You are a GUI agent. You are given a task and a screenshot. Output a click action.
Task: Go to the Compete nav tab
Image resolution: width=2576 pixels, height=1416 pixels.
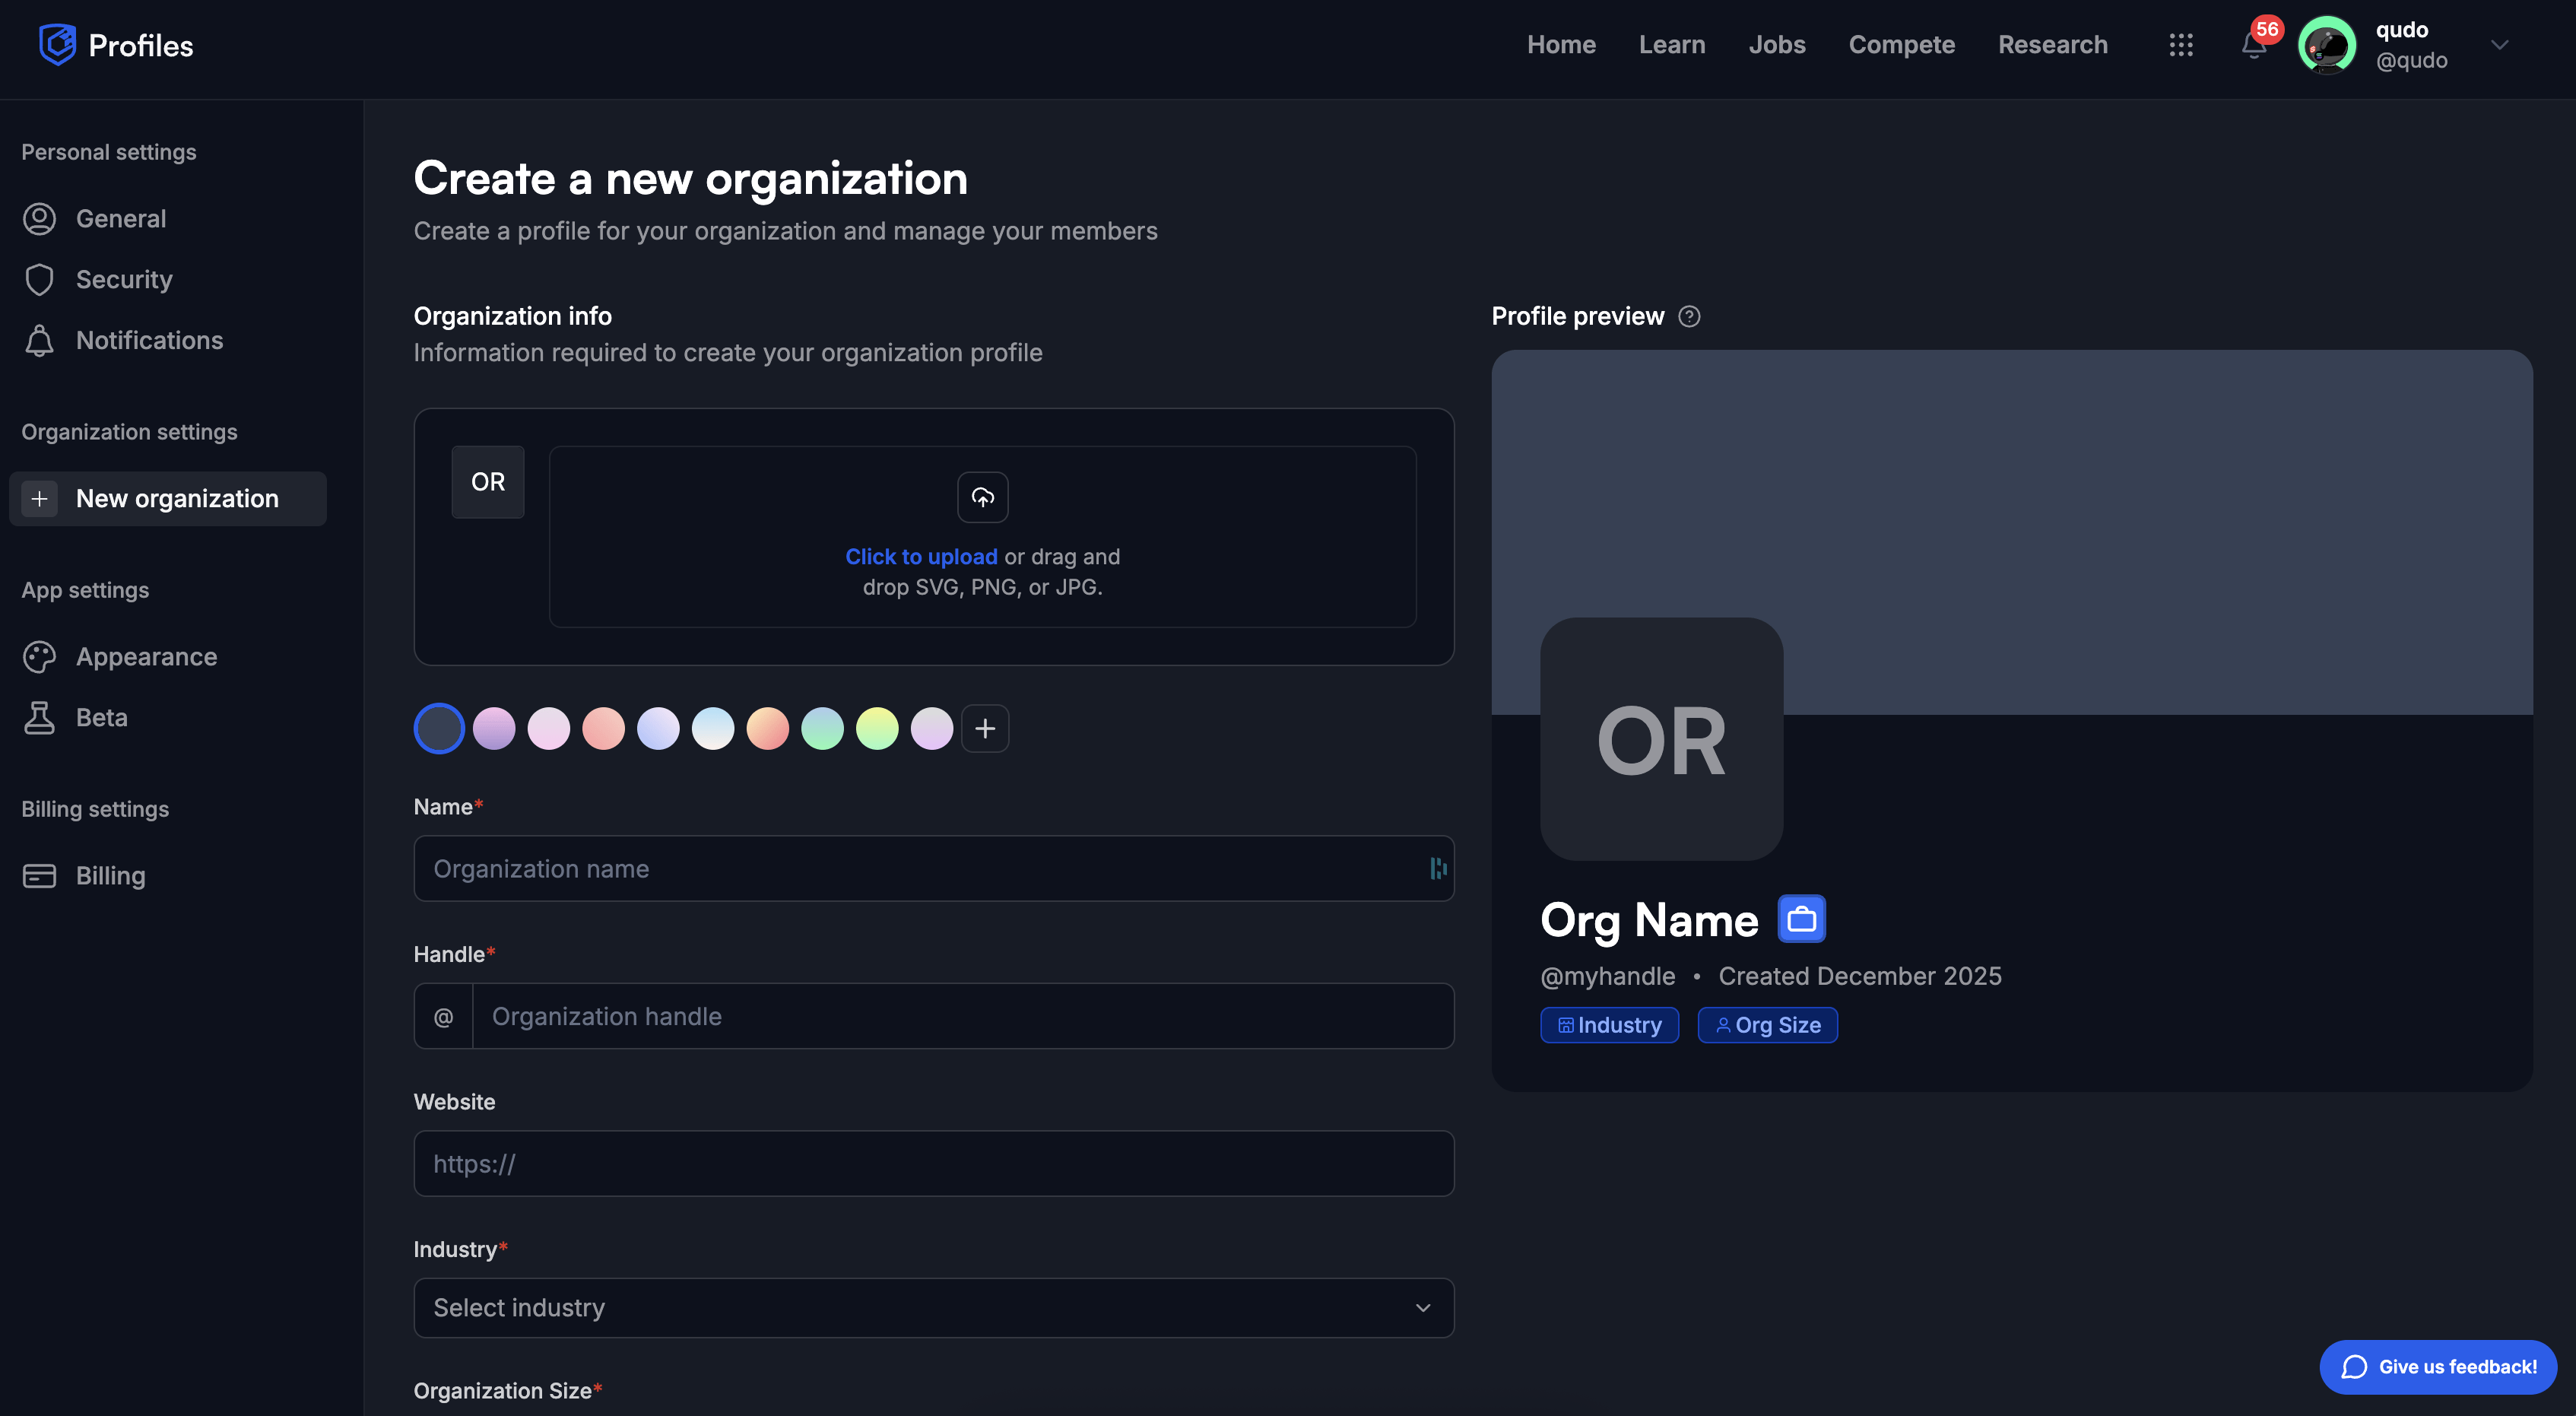click(1901, 45)
